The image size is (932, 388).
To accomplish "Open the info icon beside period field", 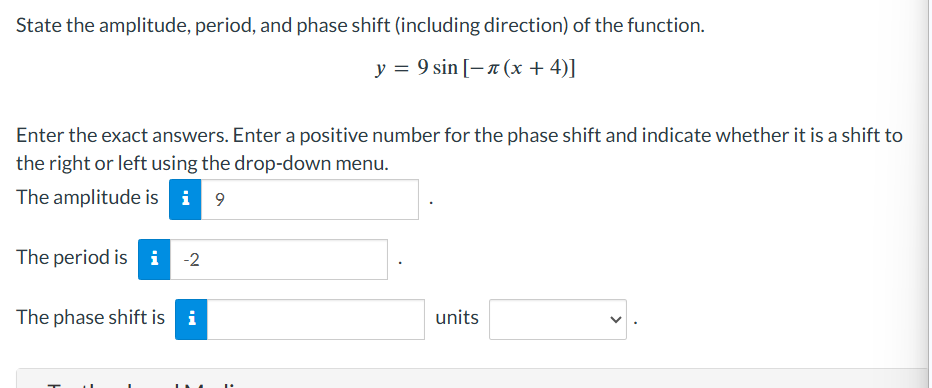I will click(155, 259).
